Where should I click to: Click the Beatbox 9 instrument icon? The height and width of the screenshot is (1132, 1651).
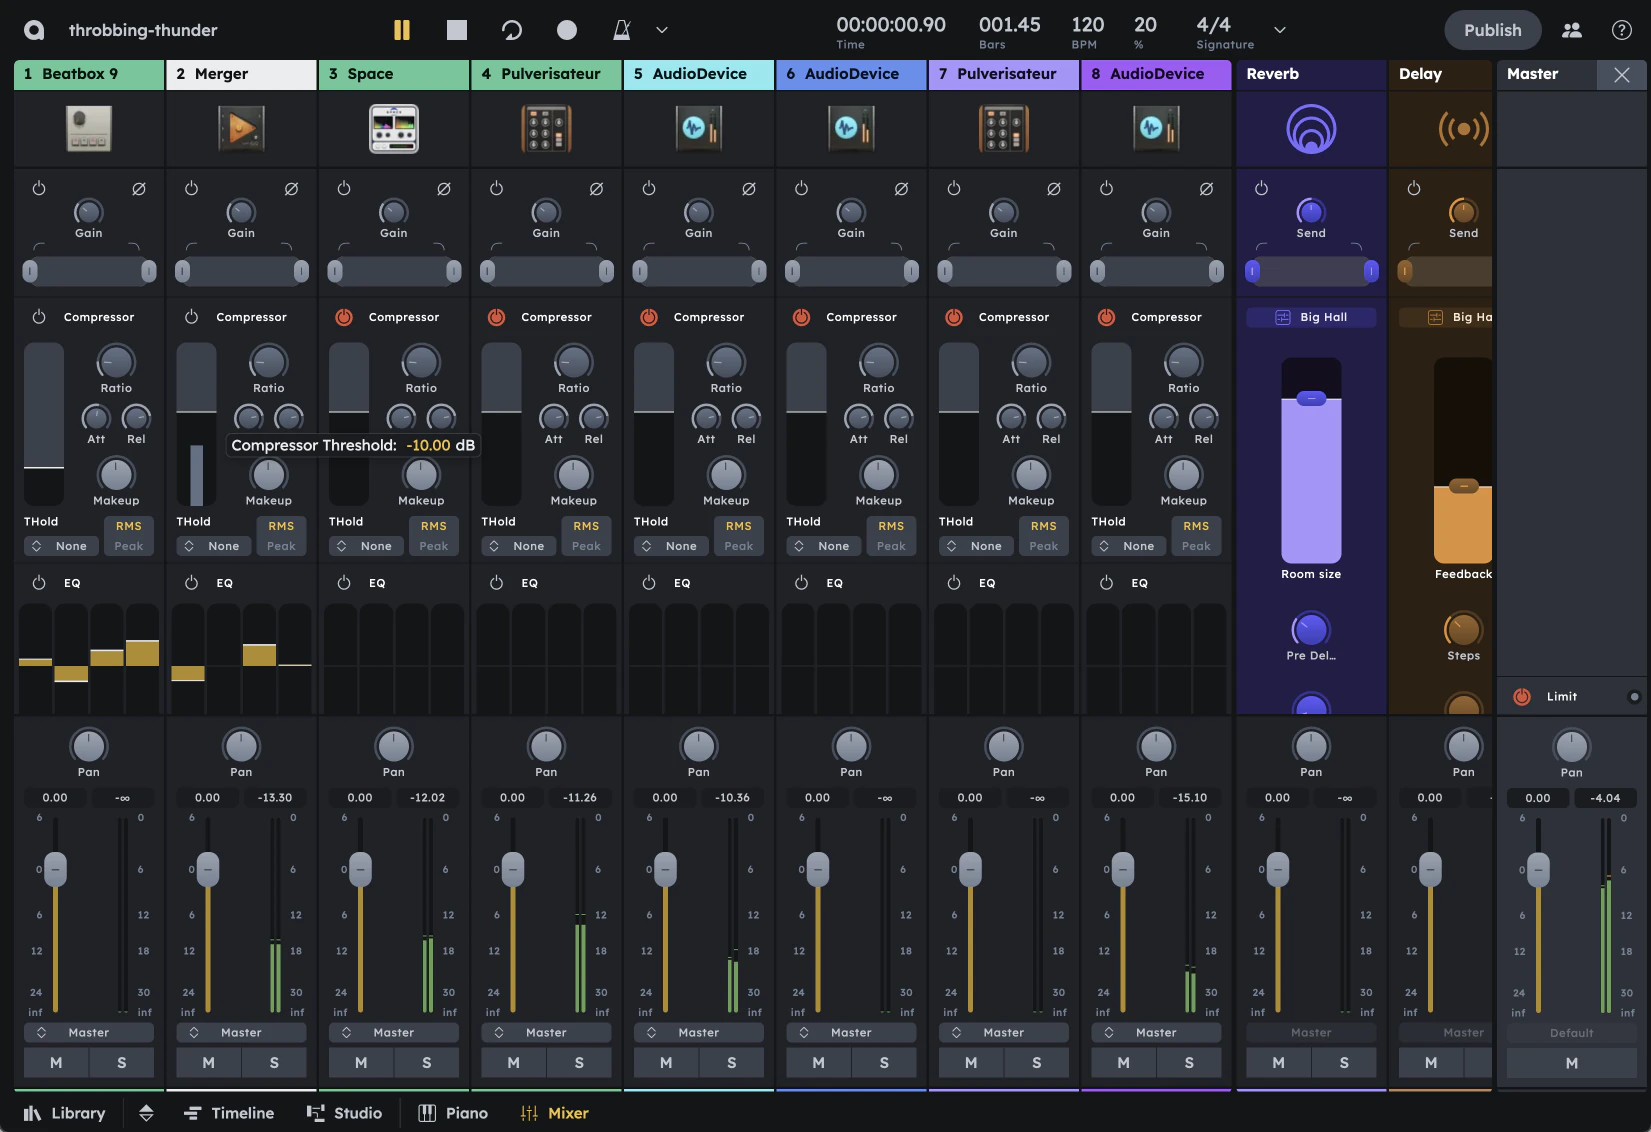pos(88,128)
